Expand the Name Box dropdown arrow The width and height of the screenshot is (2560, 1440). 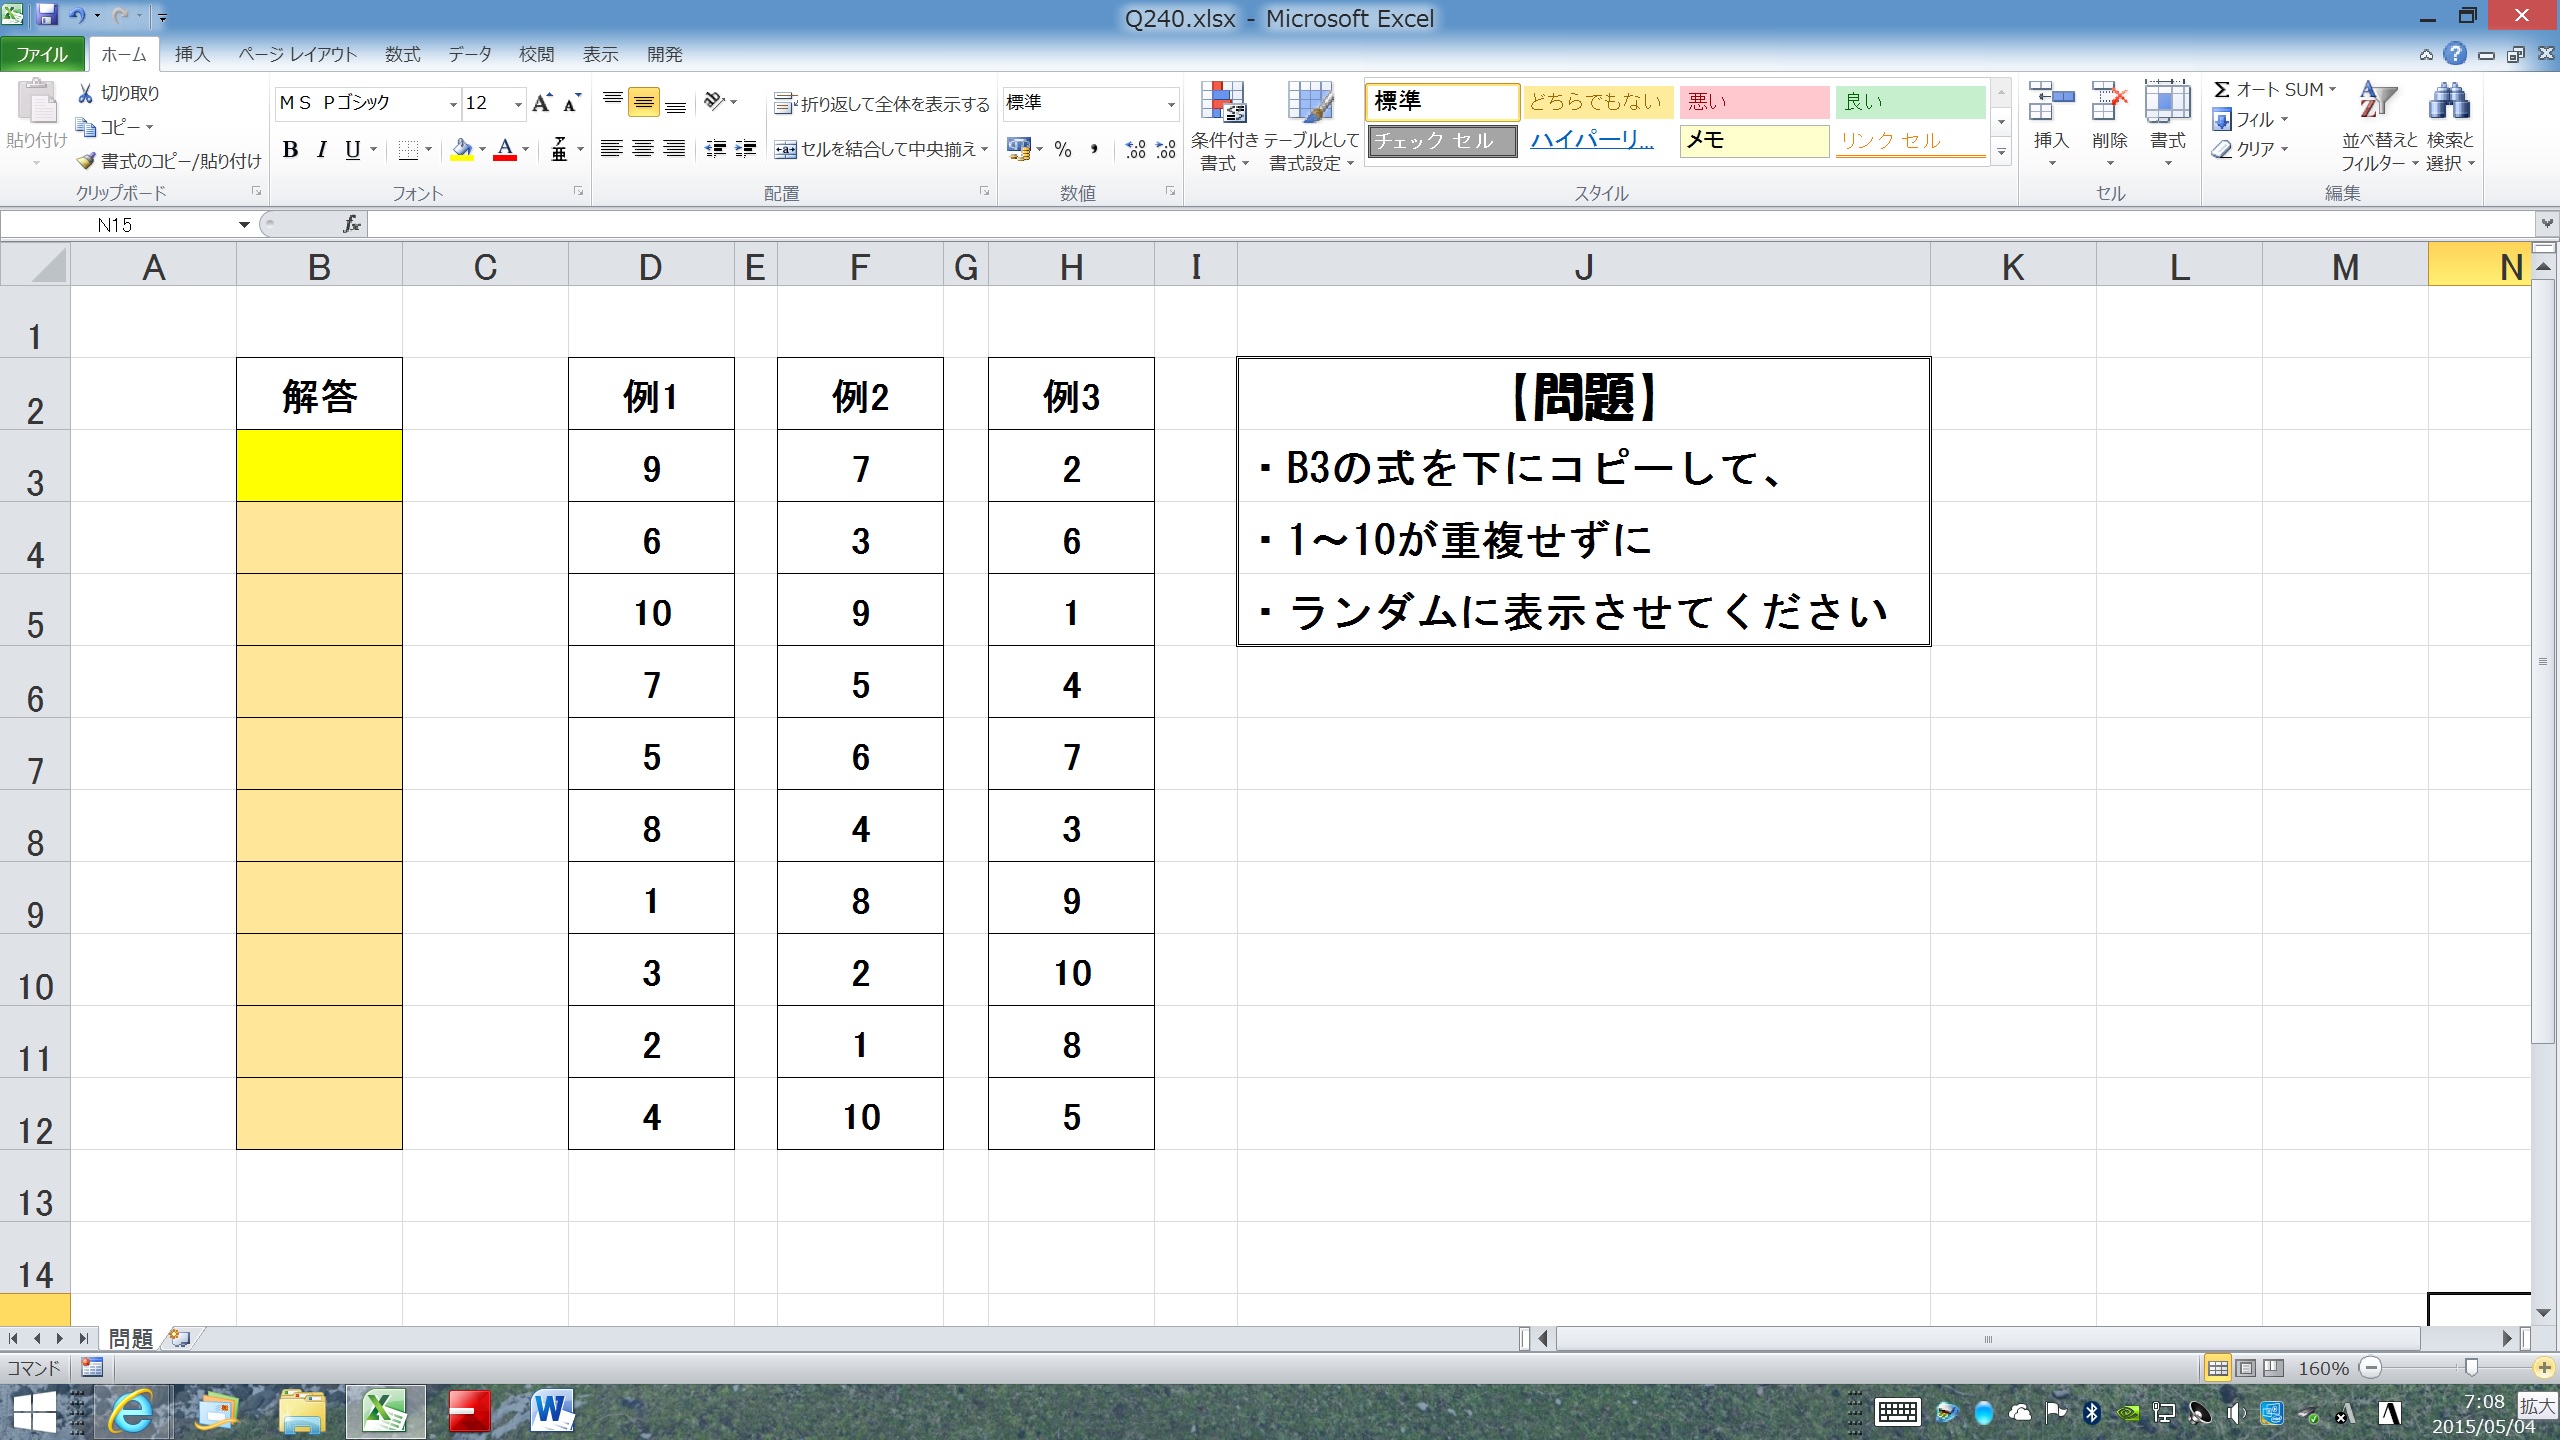coord(243,225)
